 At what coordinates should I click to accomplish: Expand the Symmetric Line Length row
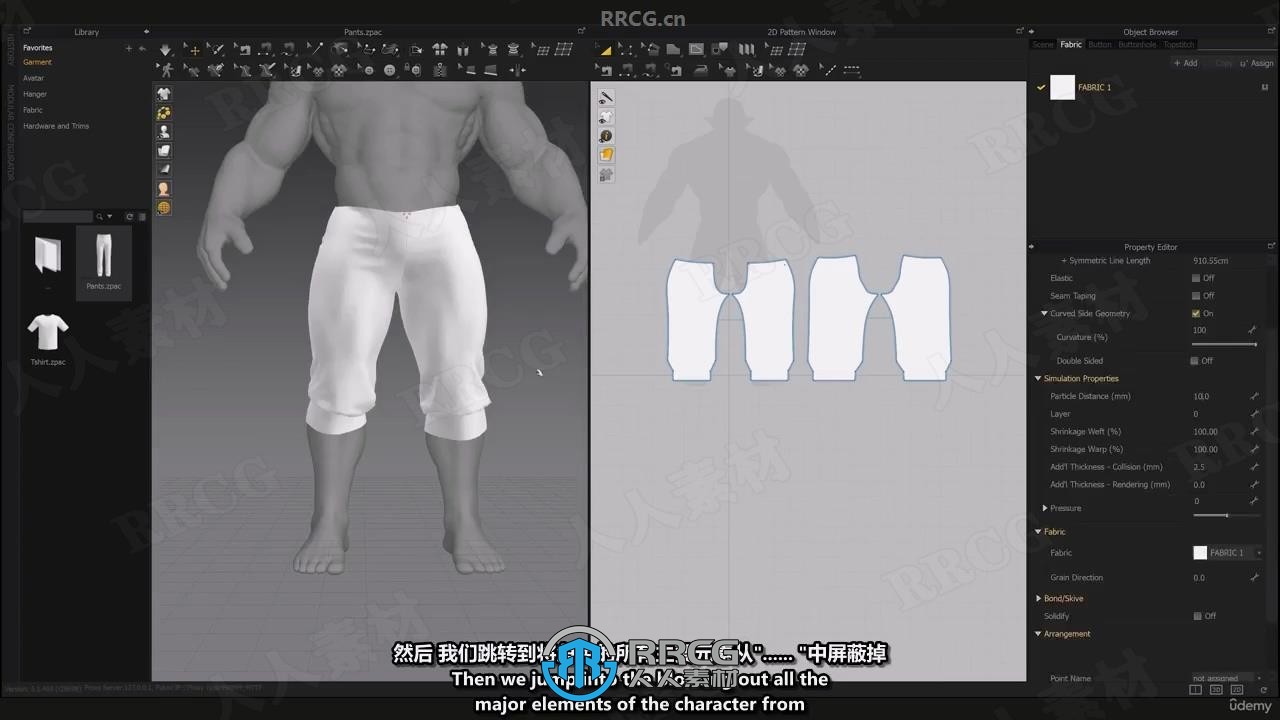[x=1063, y=261]
